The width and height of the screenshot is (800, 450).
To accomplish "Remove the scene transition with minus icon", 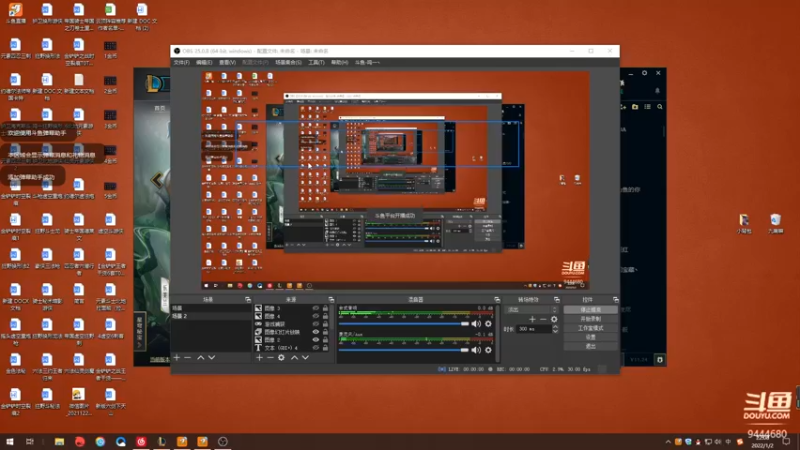I will (543, 319).
